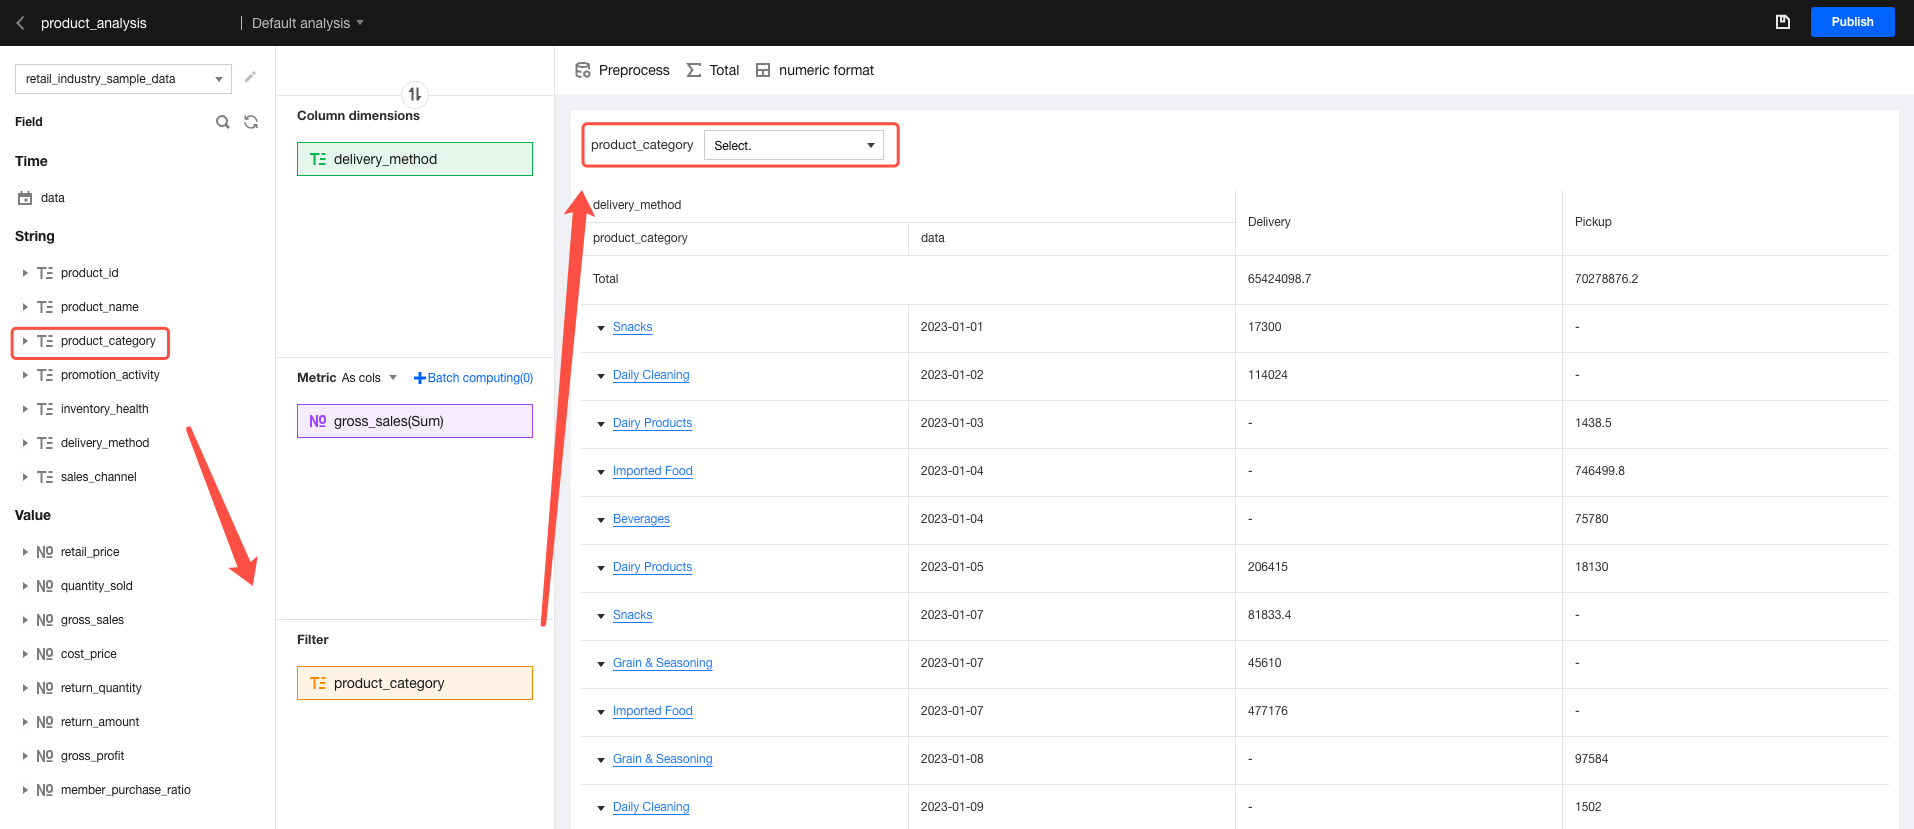The image size is (1914, 829).
Task: Click the save icon beside Publish
Action: 1782,22
